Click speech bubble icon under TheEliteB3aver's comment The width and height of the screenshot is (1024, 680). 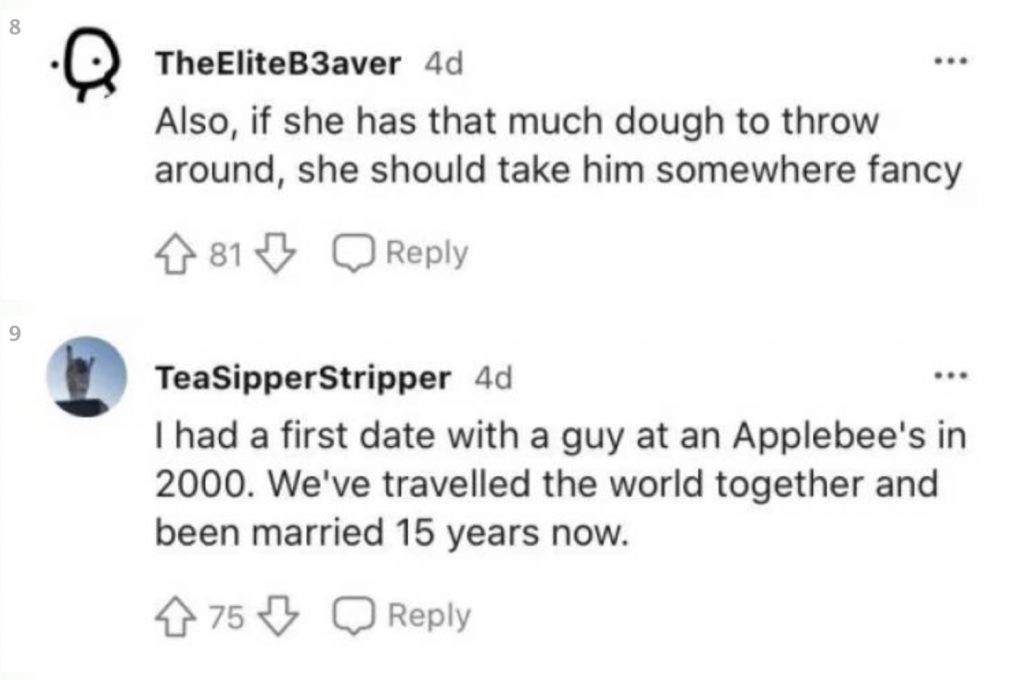(351, 254)
